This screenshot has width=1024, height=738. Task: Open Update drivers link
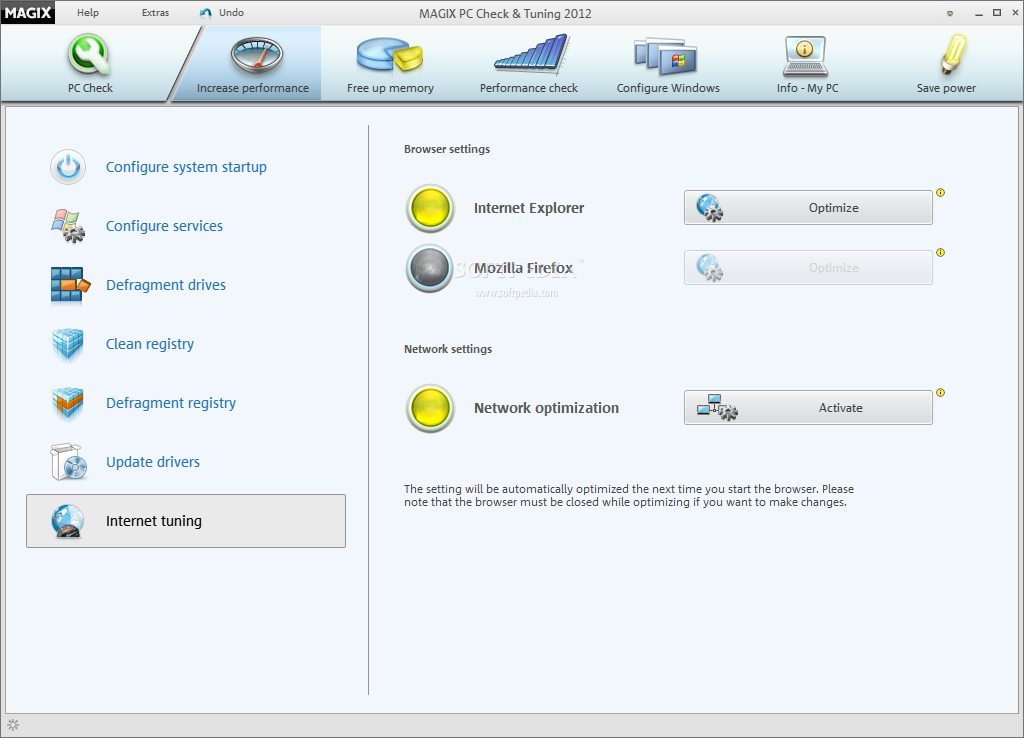point(153,462)
